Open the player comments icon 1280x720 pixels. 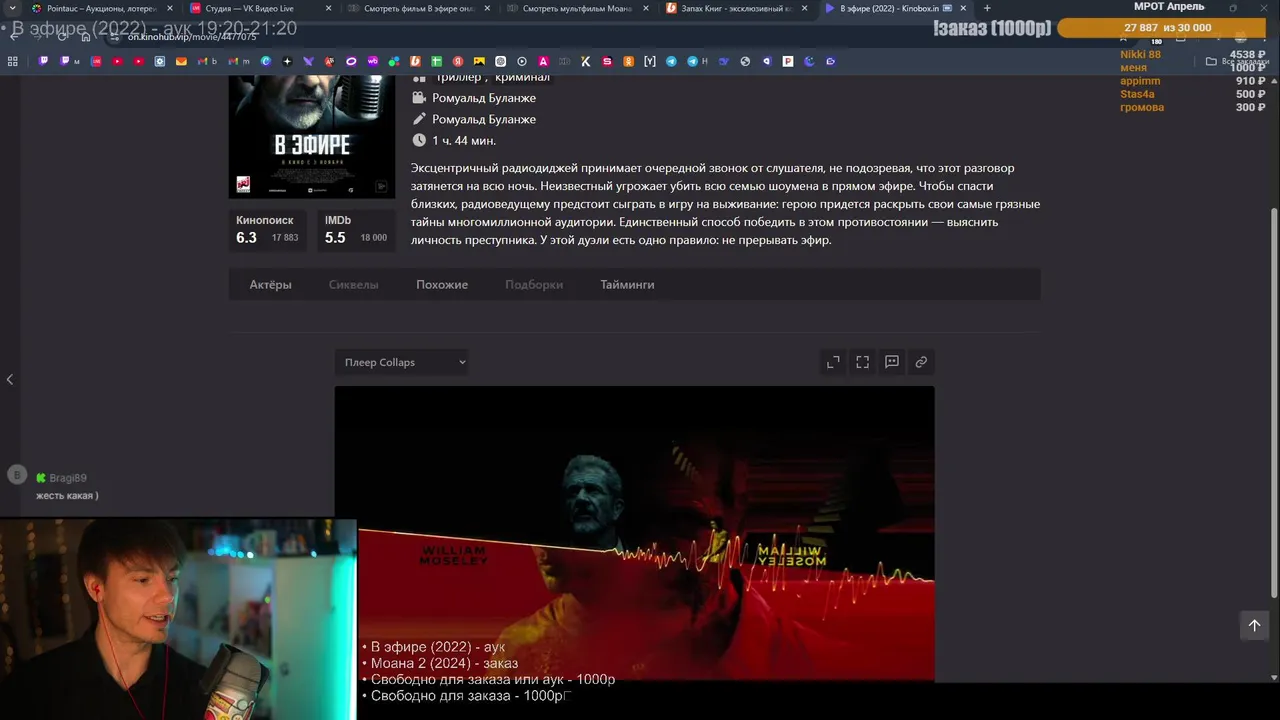(892, 362)
